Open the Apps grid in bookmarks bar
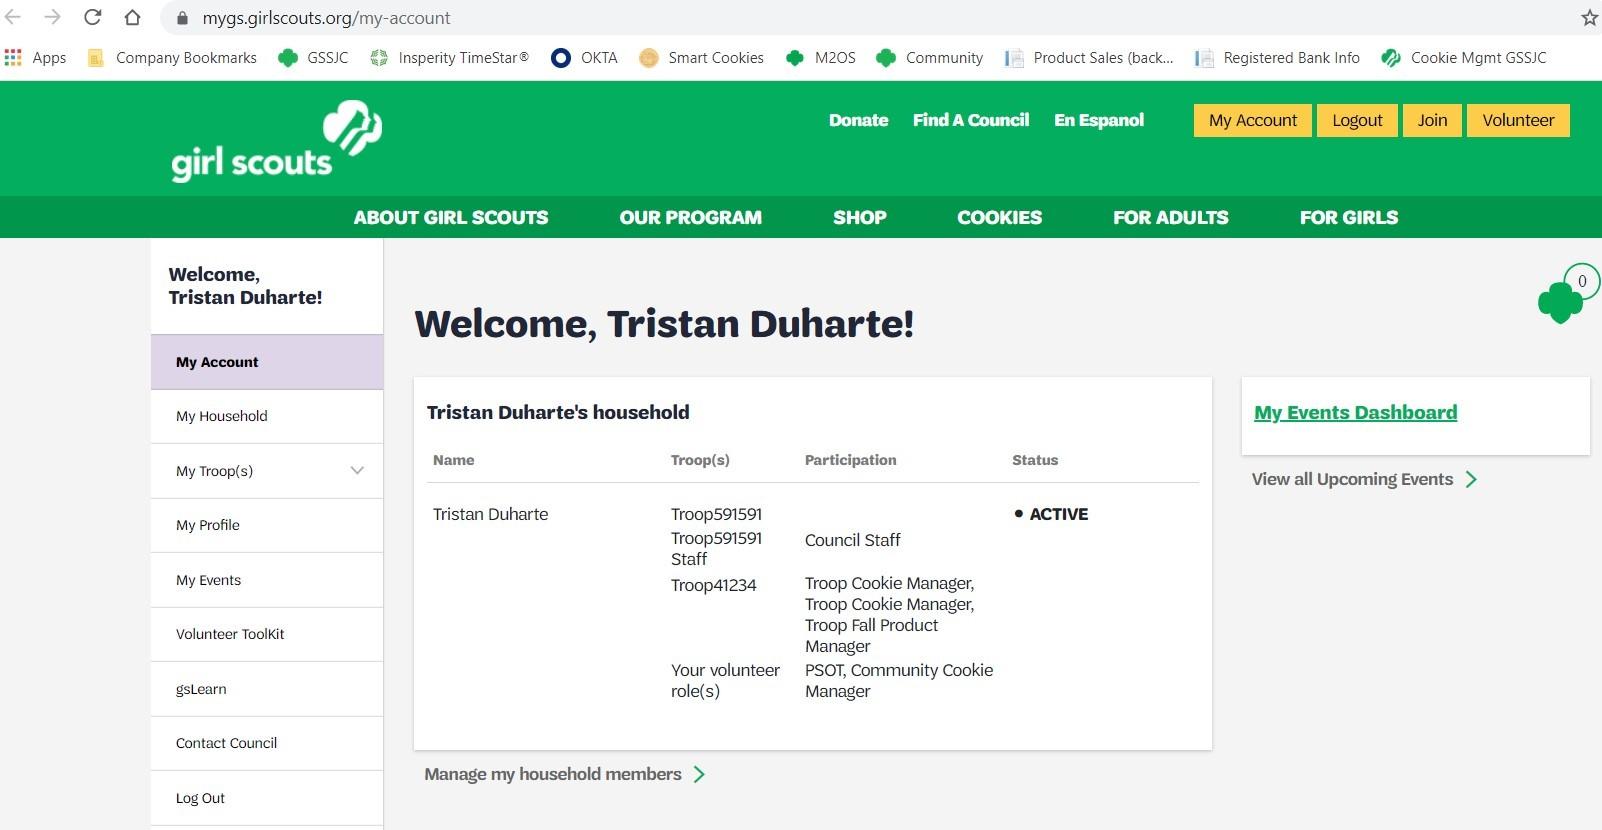This screenshot has width=1602, height=830. click(x=36, y=58)
